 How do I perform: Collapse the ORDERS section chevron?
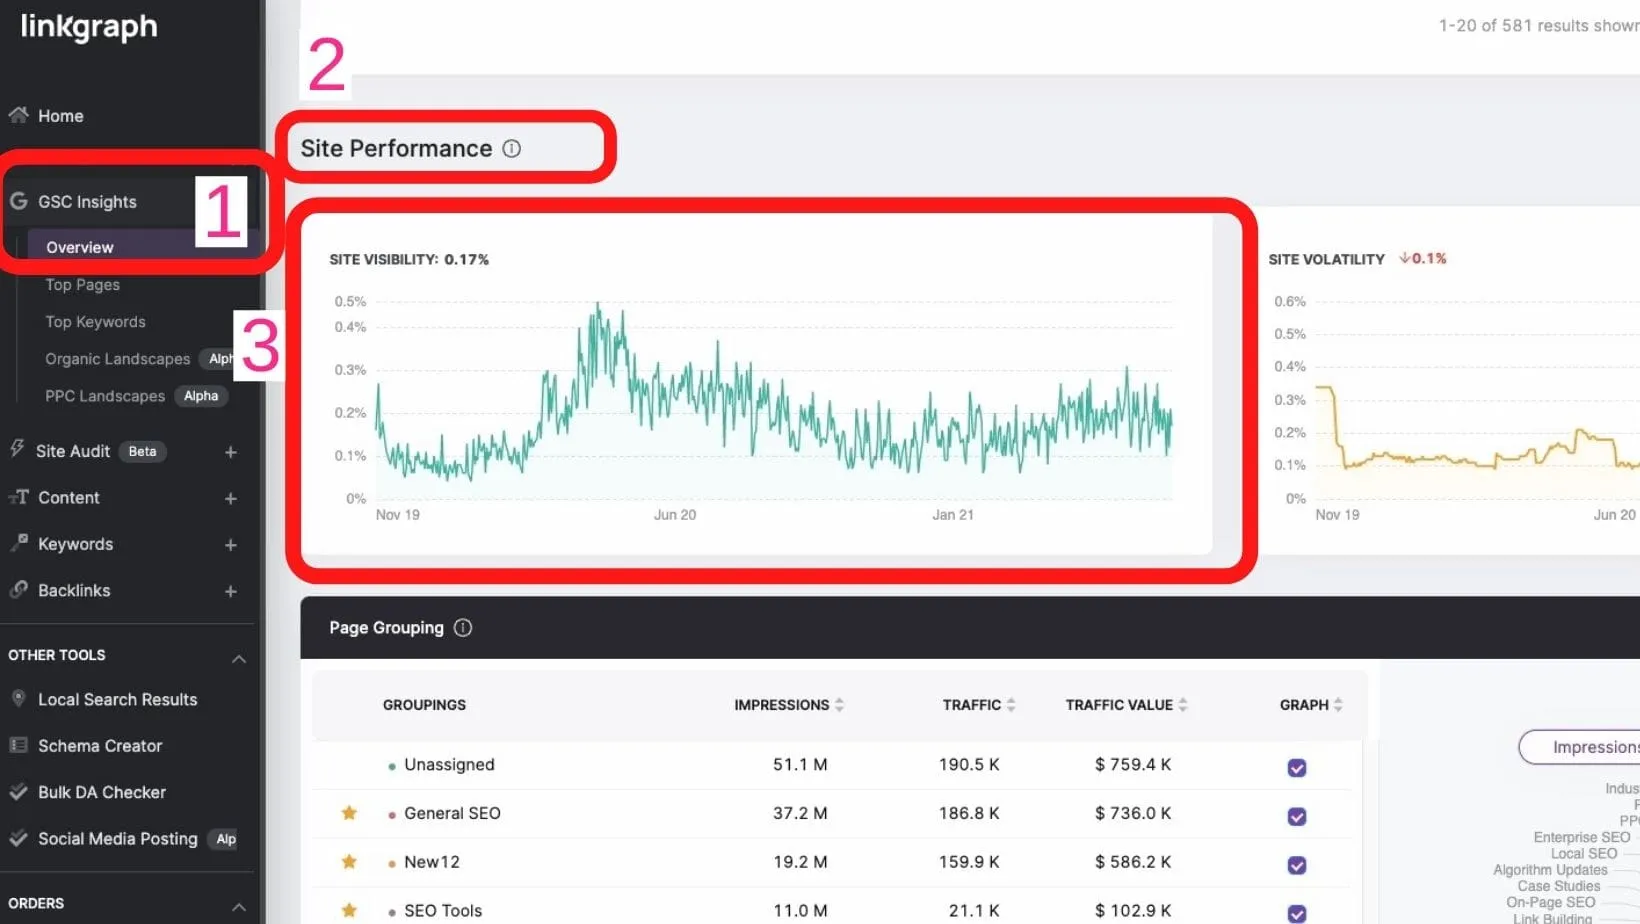pyautogui.click(x=238, y=906)
